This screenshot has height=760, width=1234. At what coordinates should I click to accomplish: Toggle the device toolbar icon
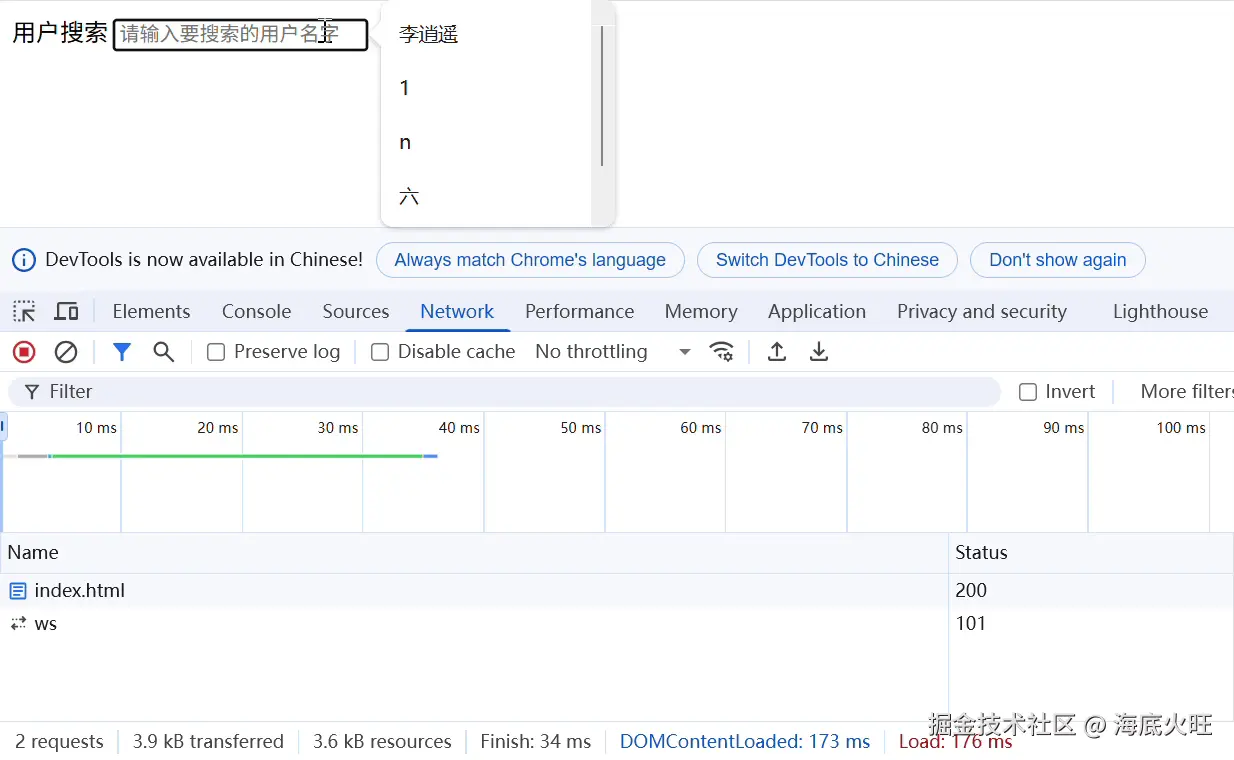(x=66, y=311)
